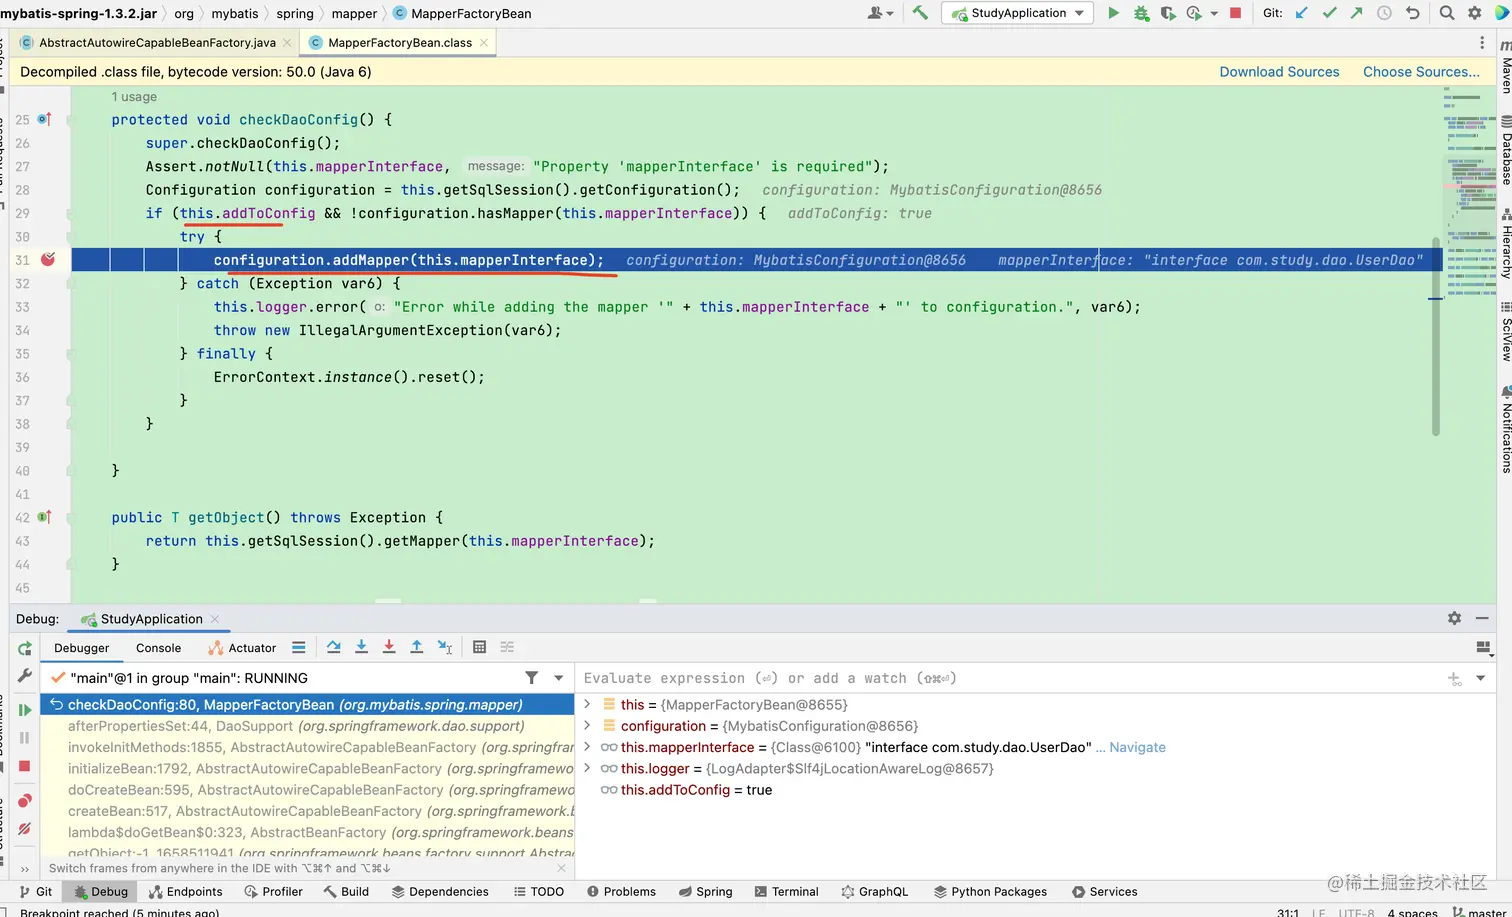This screenshot has height=917, width=1512.
Task: Click the Step Into debugger icon
Action: click(362, 647)
